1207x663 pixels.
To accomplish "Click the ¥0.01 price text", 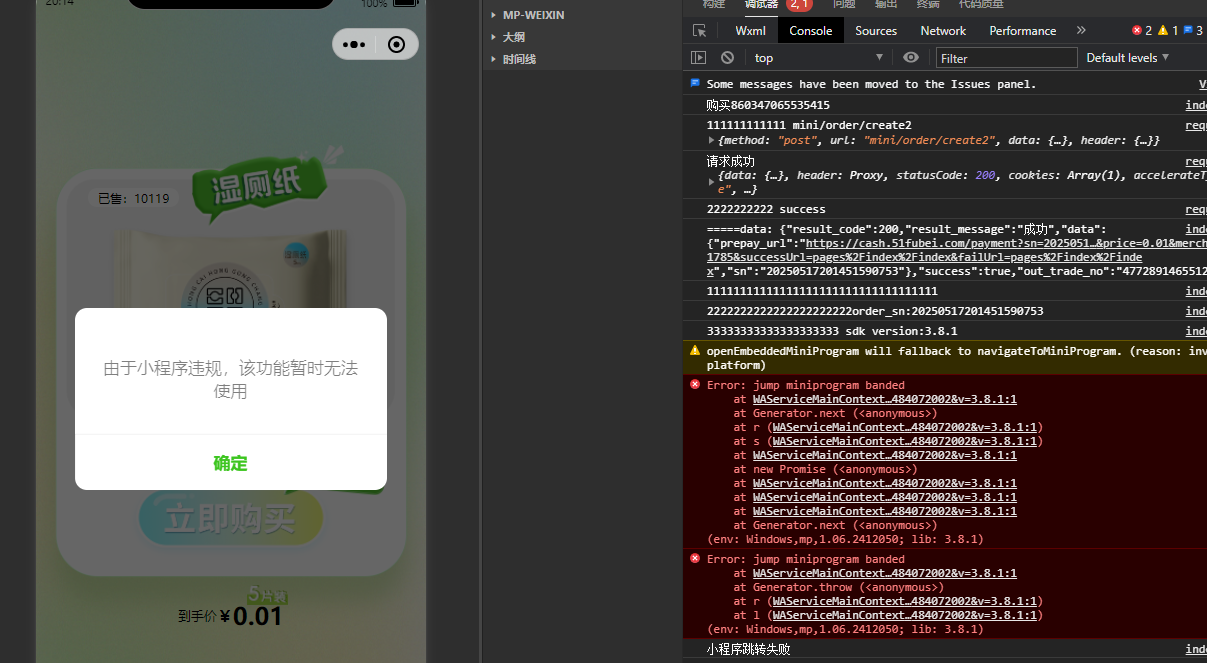I will pyautogui.click(x=251, y=615).
